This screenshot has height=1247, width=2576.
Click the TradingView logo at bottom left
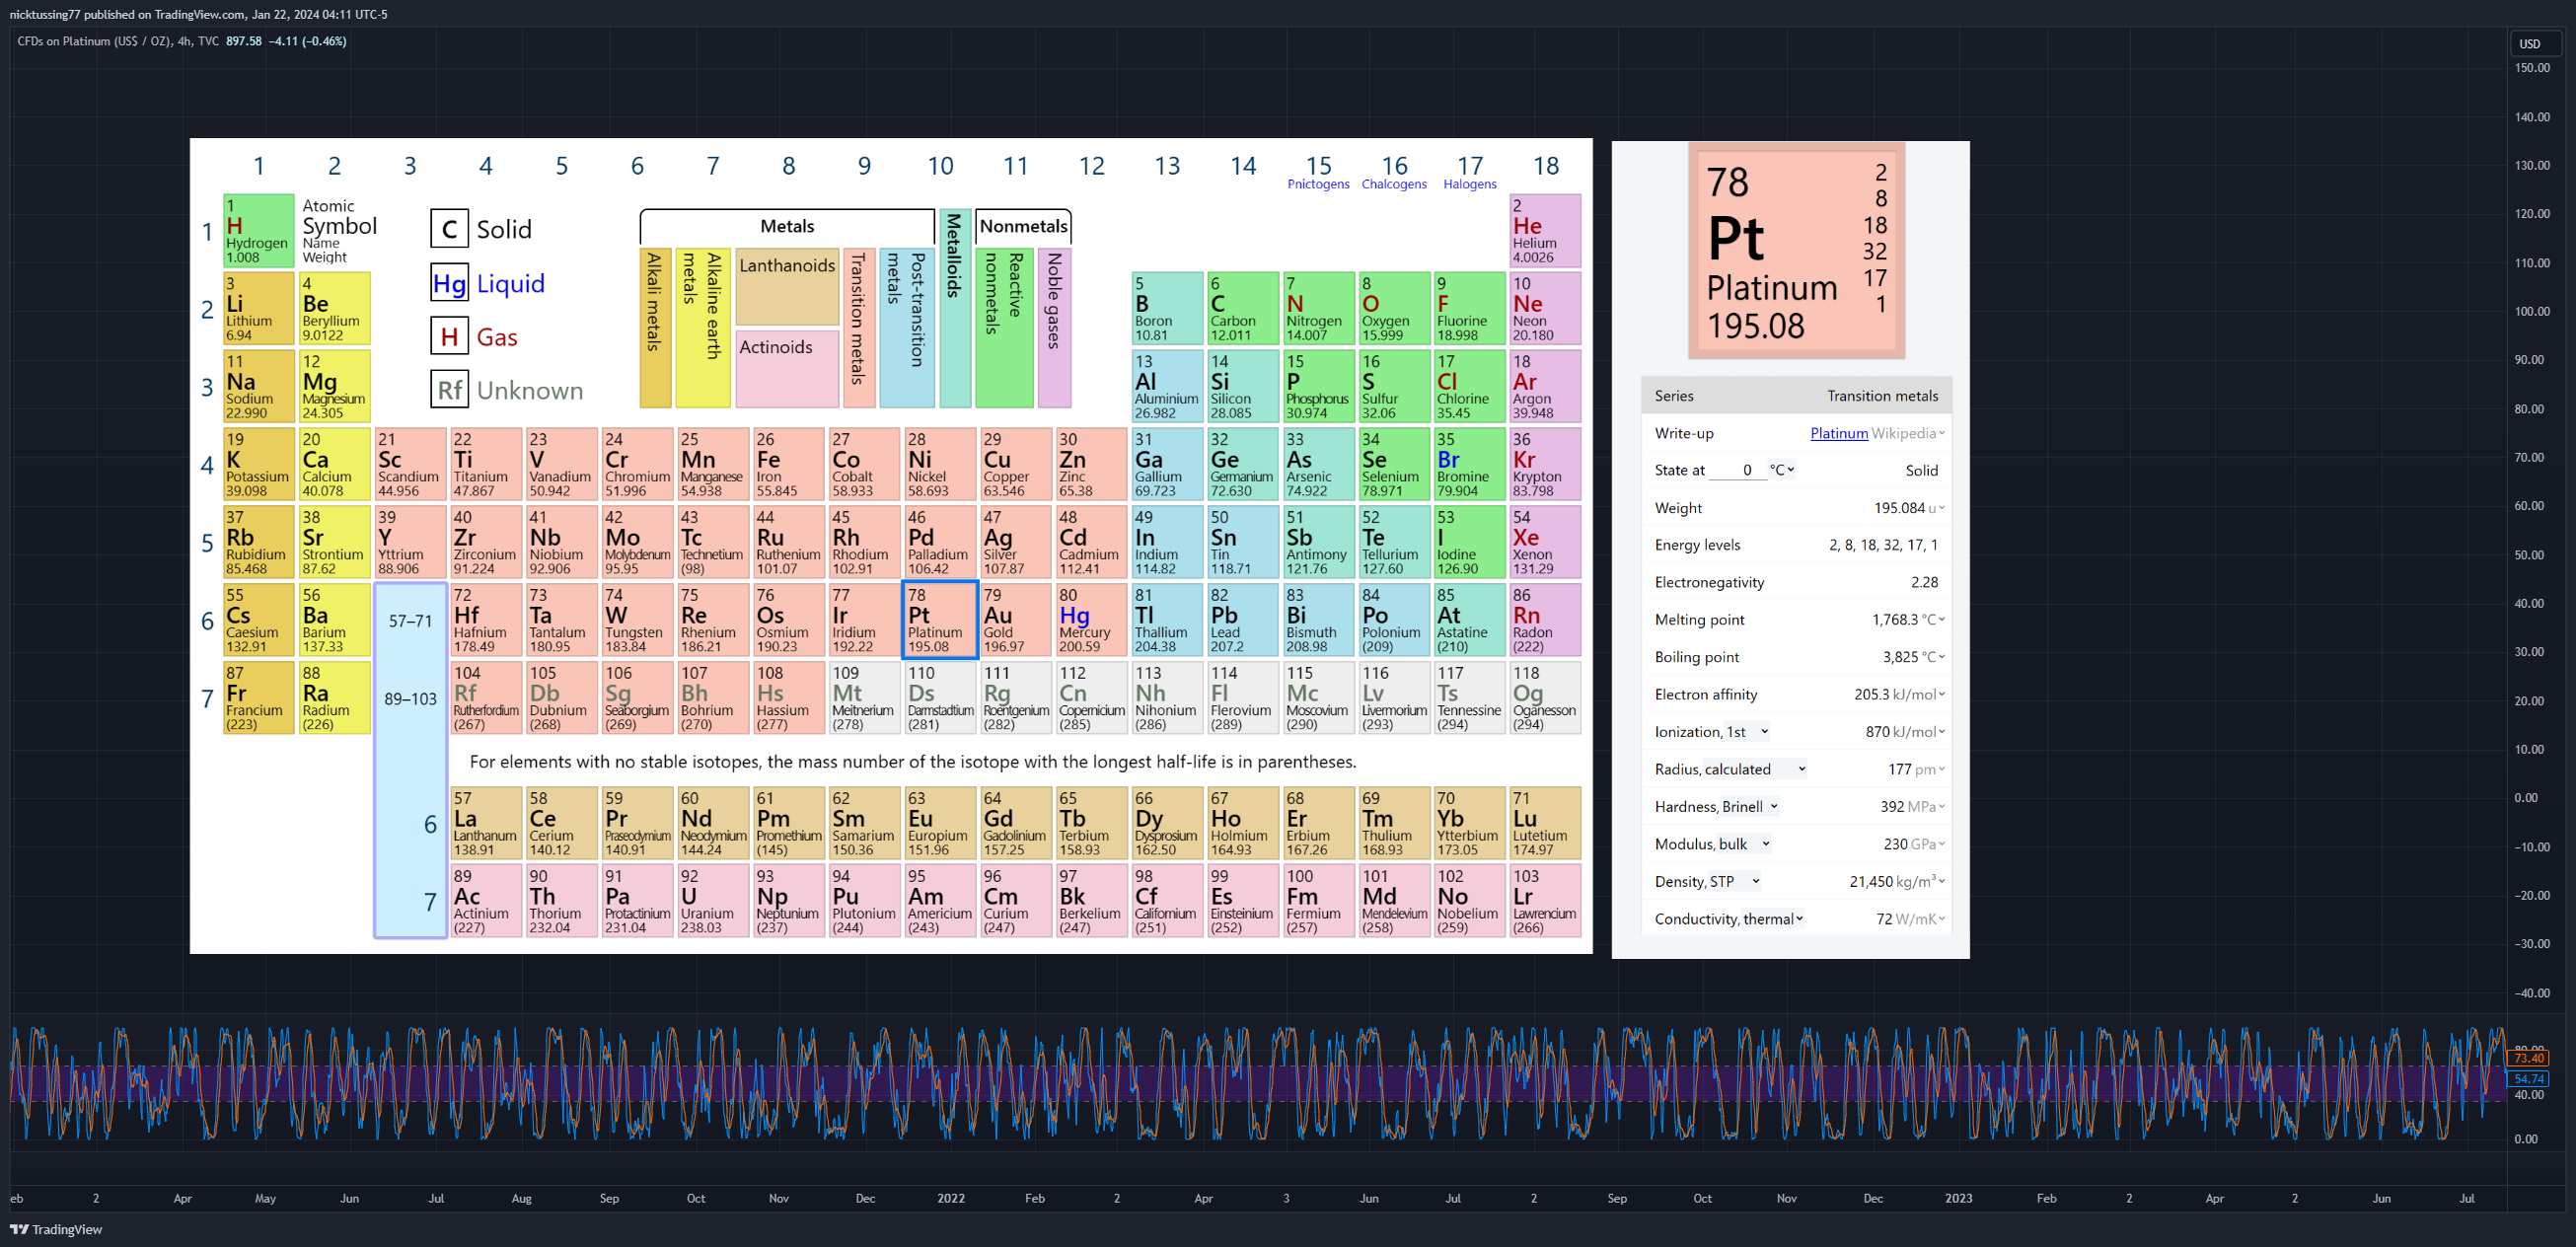click(x=56, y=1229)
